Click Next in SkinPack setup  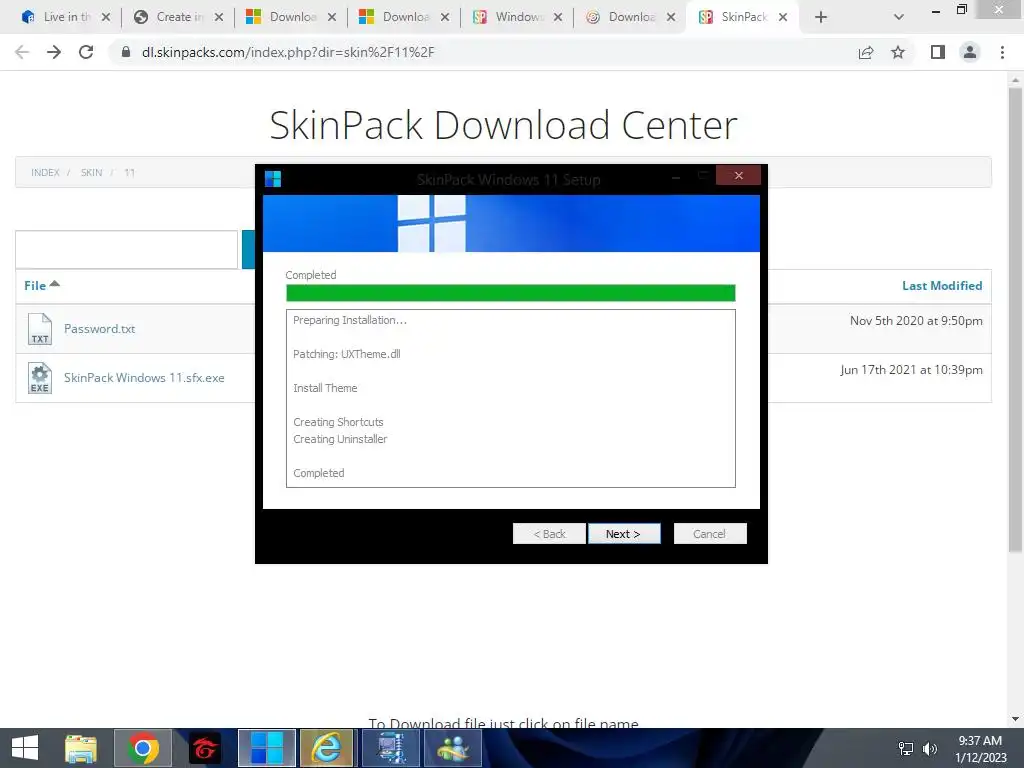click(624, 534)
